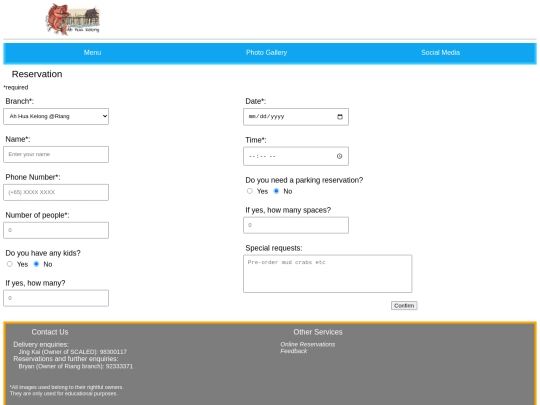540x405 pixels.
Task: Select No for having kids
Action: (x=36, y=264)
